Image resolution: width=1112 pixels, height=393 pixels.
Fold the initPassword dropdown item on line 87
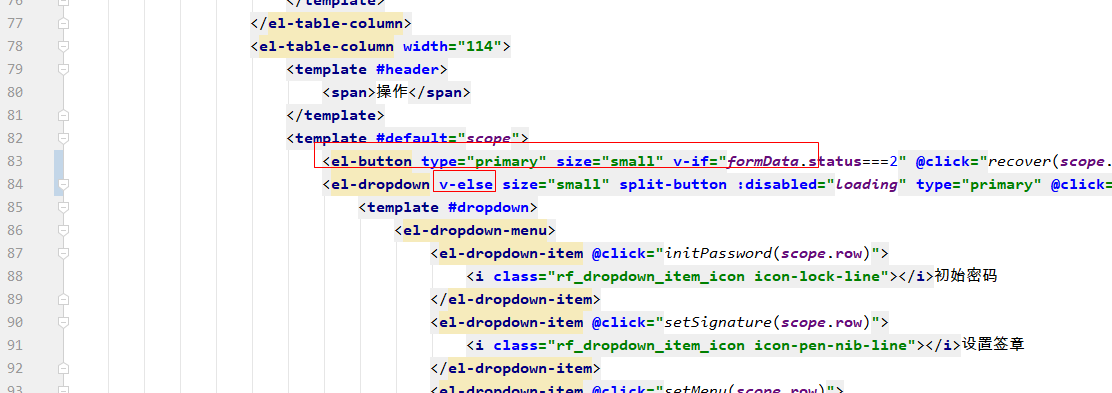tap(64, 253)
